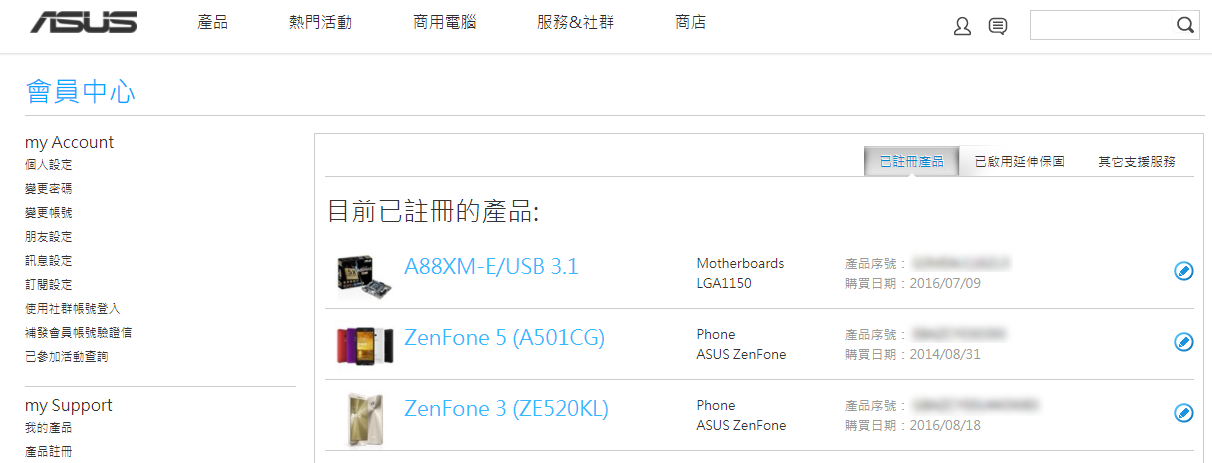Select the 已註冊產品 tab
Screen dimensions: 1212x463
(911, 161)
